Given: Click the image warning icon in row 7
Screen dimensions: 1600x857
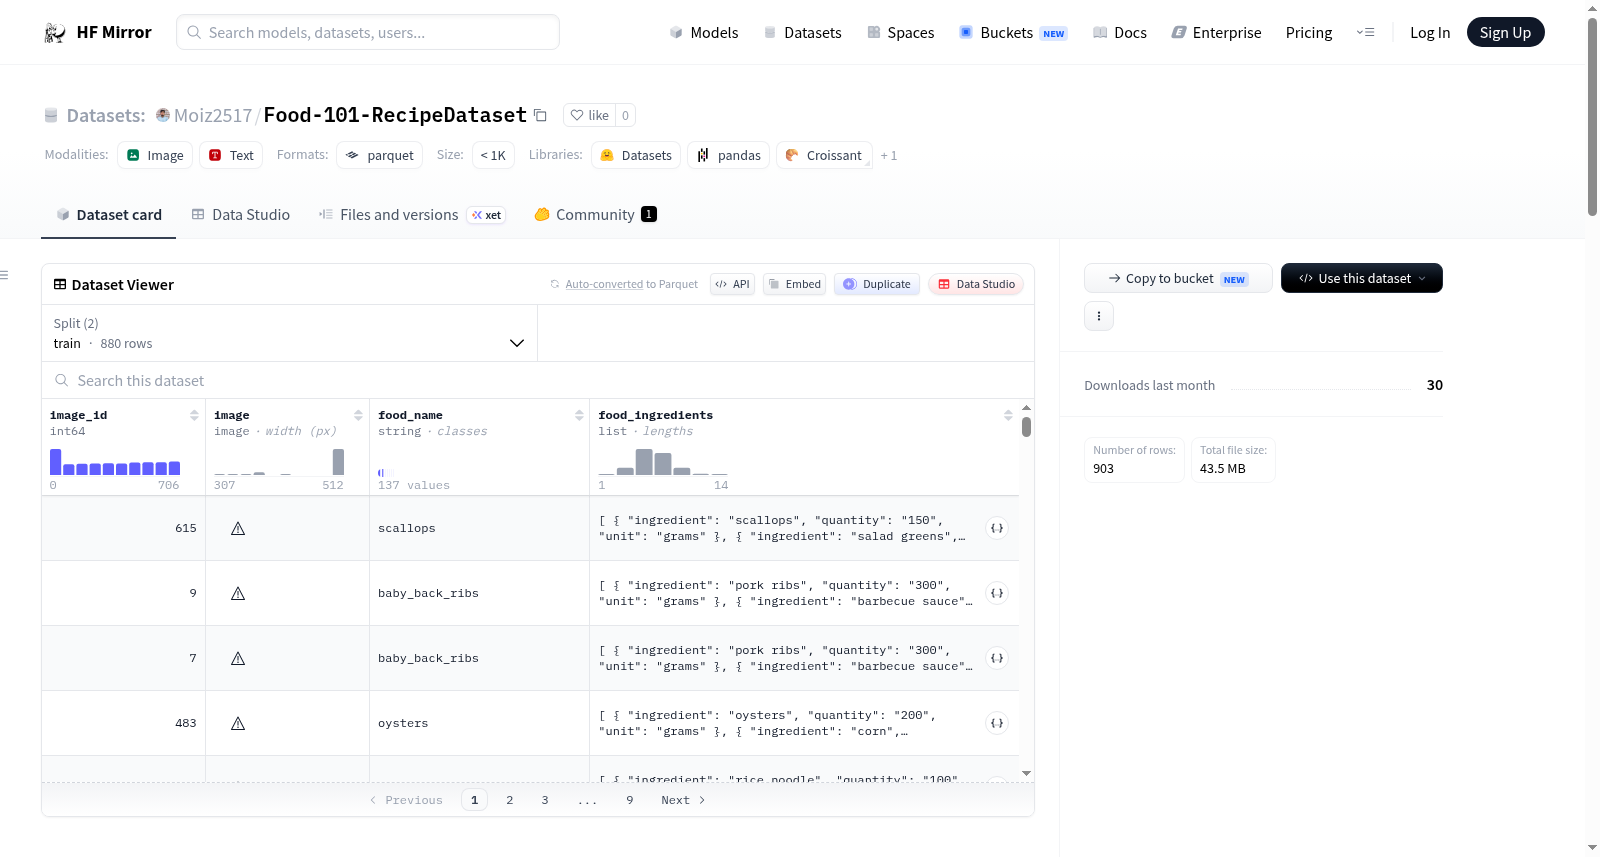Looking at the screenshot, I should 238,658.
